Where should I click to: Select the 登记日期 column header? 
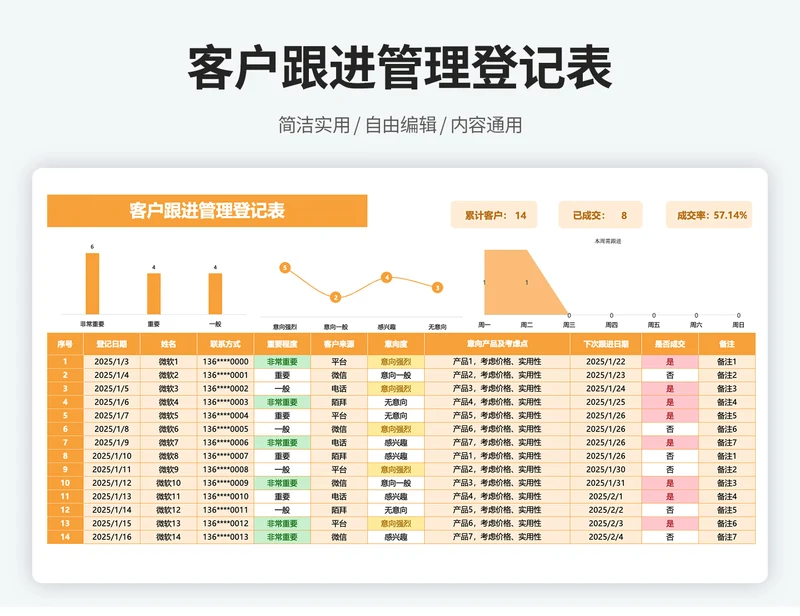tap(112, 344)
